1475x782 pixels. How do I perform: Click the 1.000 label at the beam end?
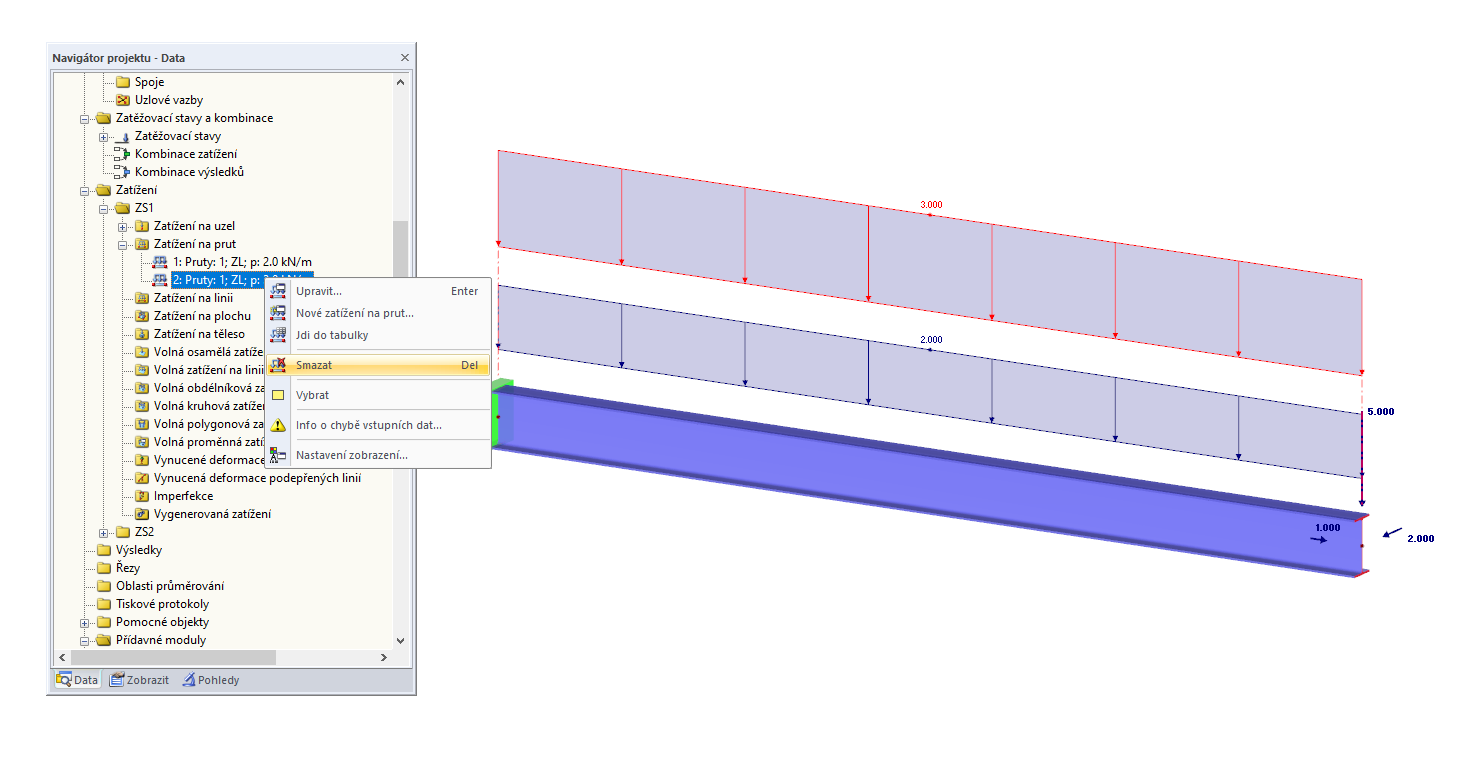(x=1327, y=527)
